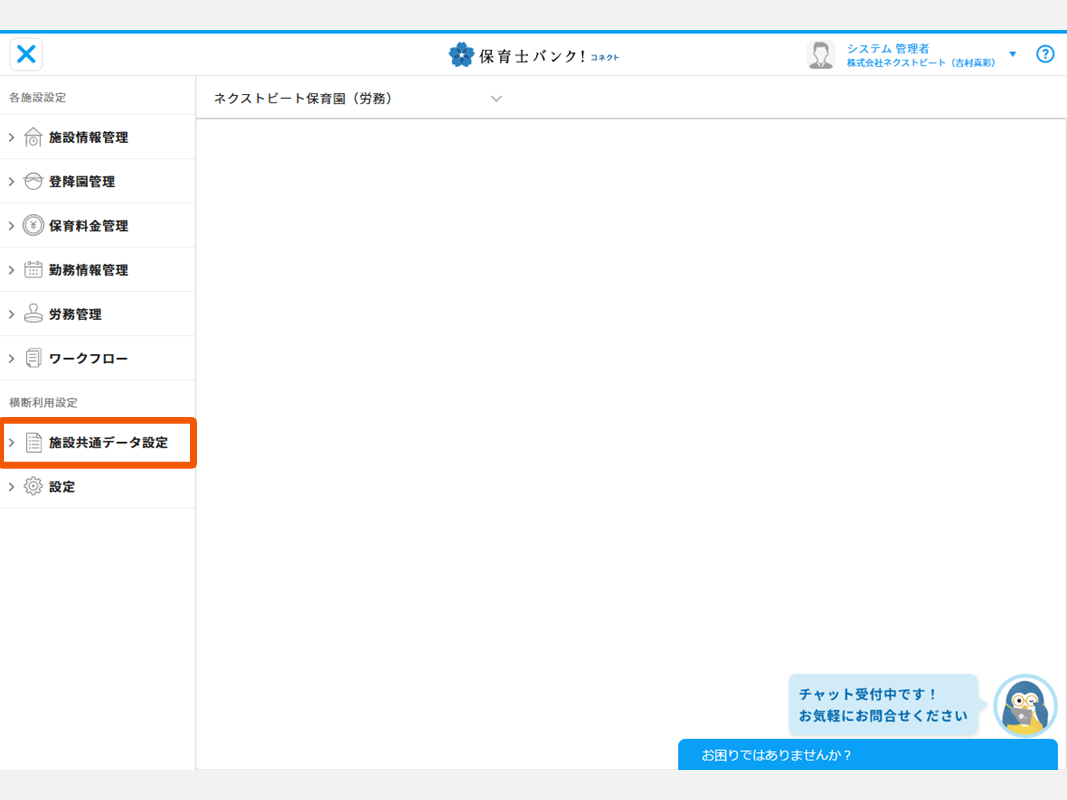Click the gear settings icon
The width and height of the screenshot is (1067, 800).
point(33,486)
